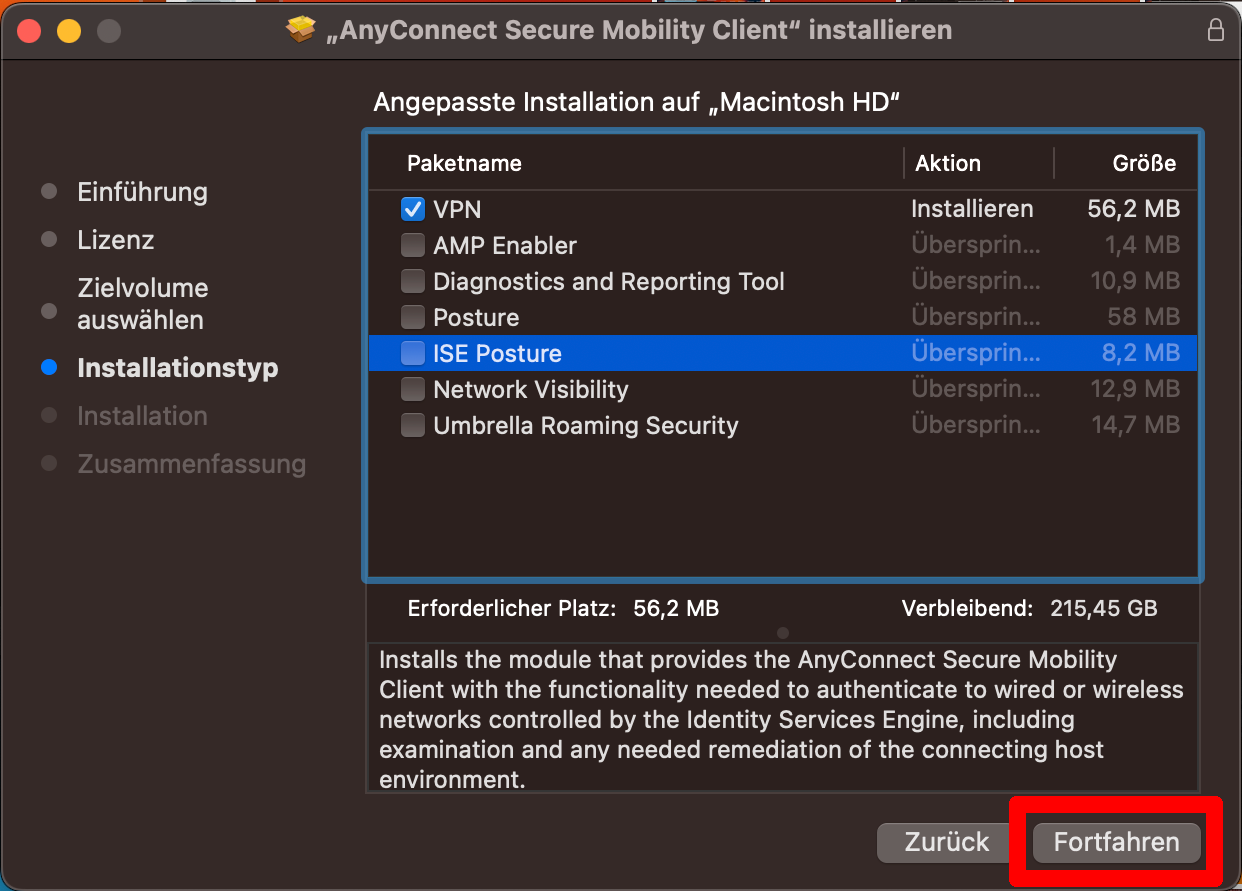Click the lock icon in title bar

1215,30
